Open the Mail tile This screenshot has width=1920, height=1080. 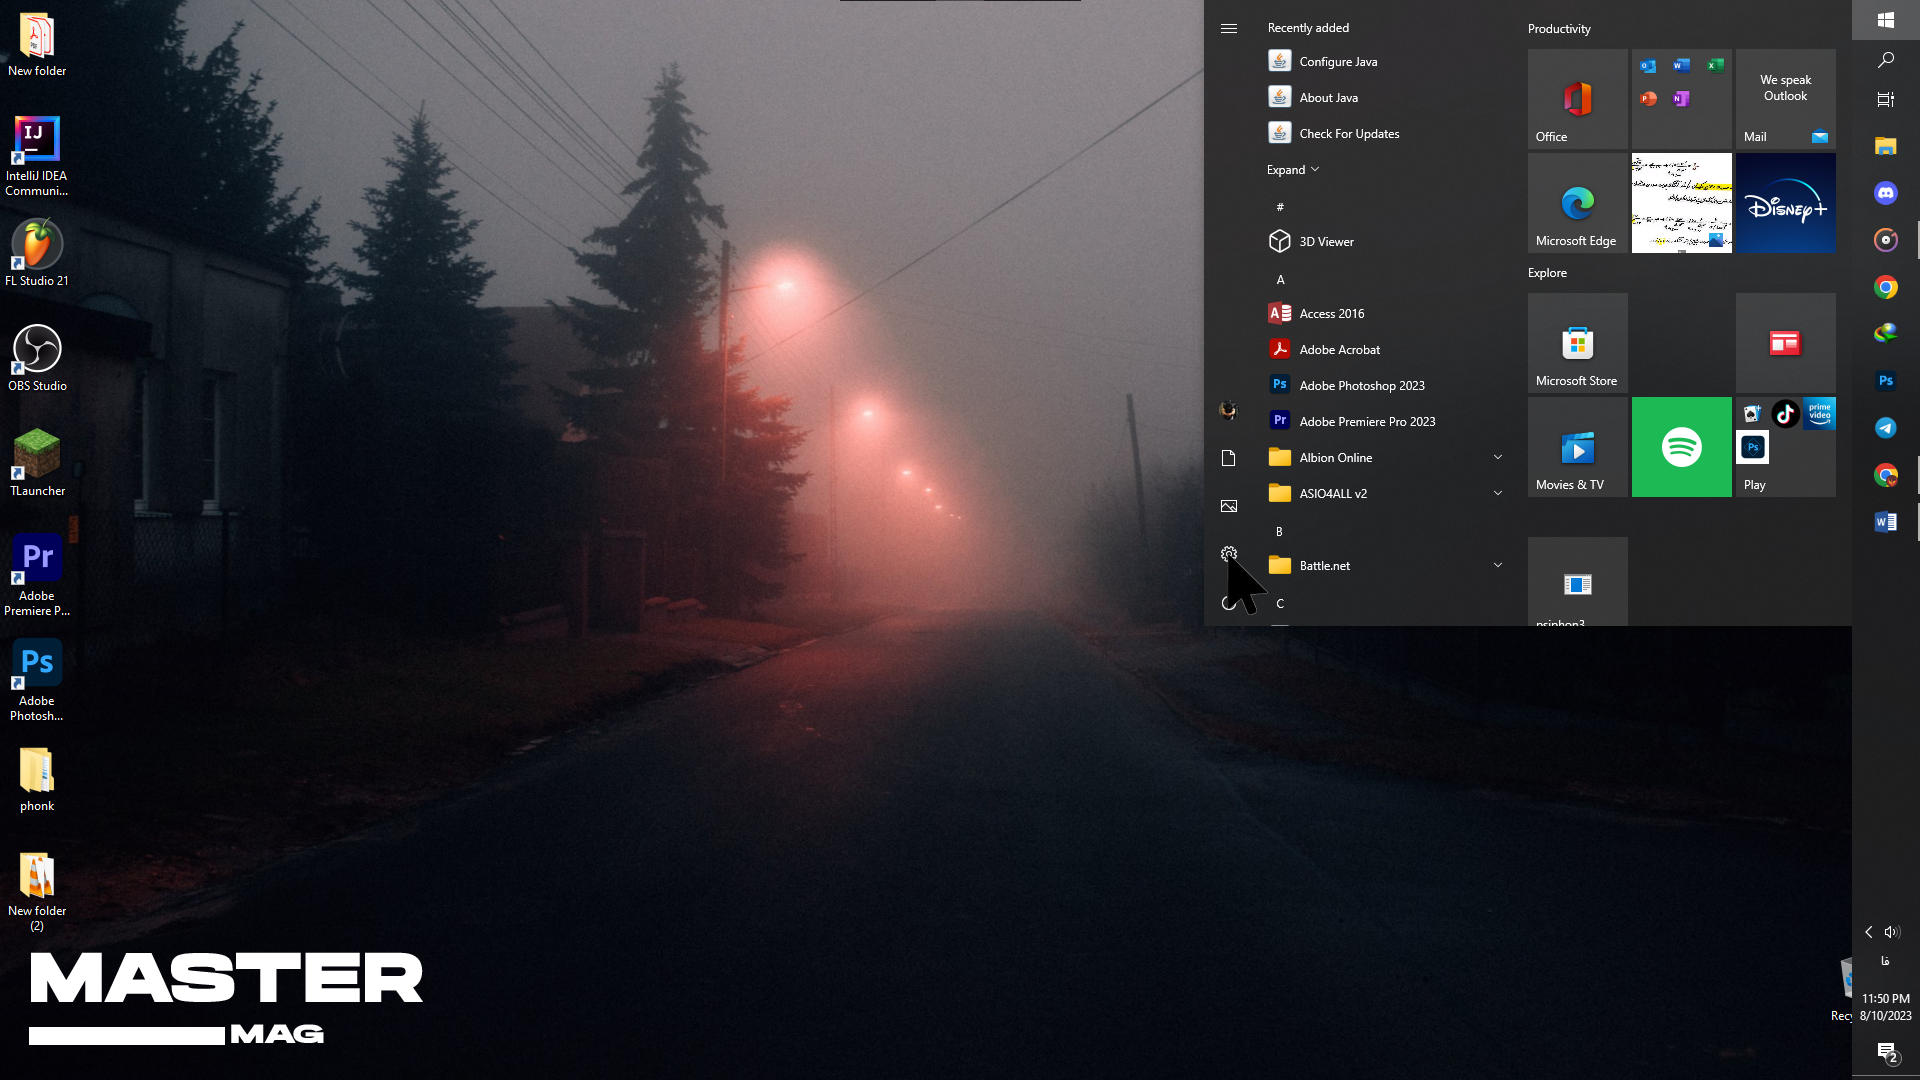(x=1785, y=99)
